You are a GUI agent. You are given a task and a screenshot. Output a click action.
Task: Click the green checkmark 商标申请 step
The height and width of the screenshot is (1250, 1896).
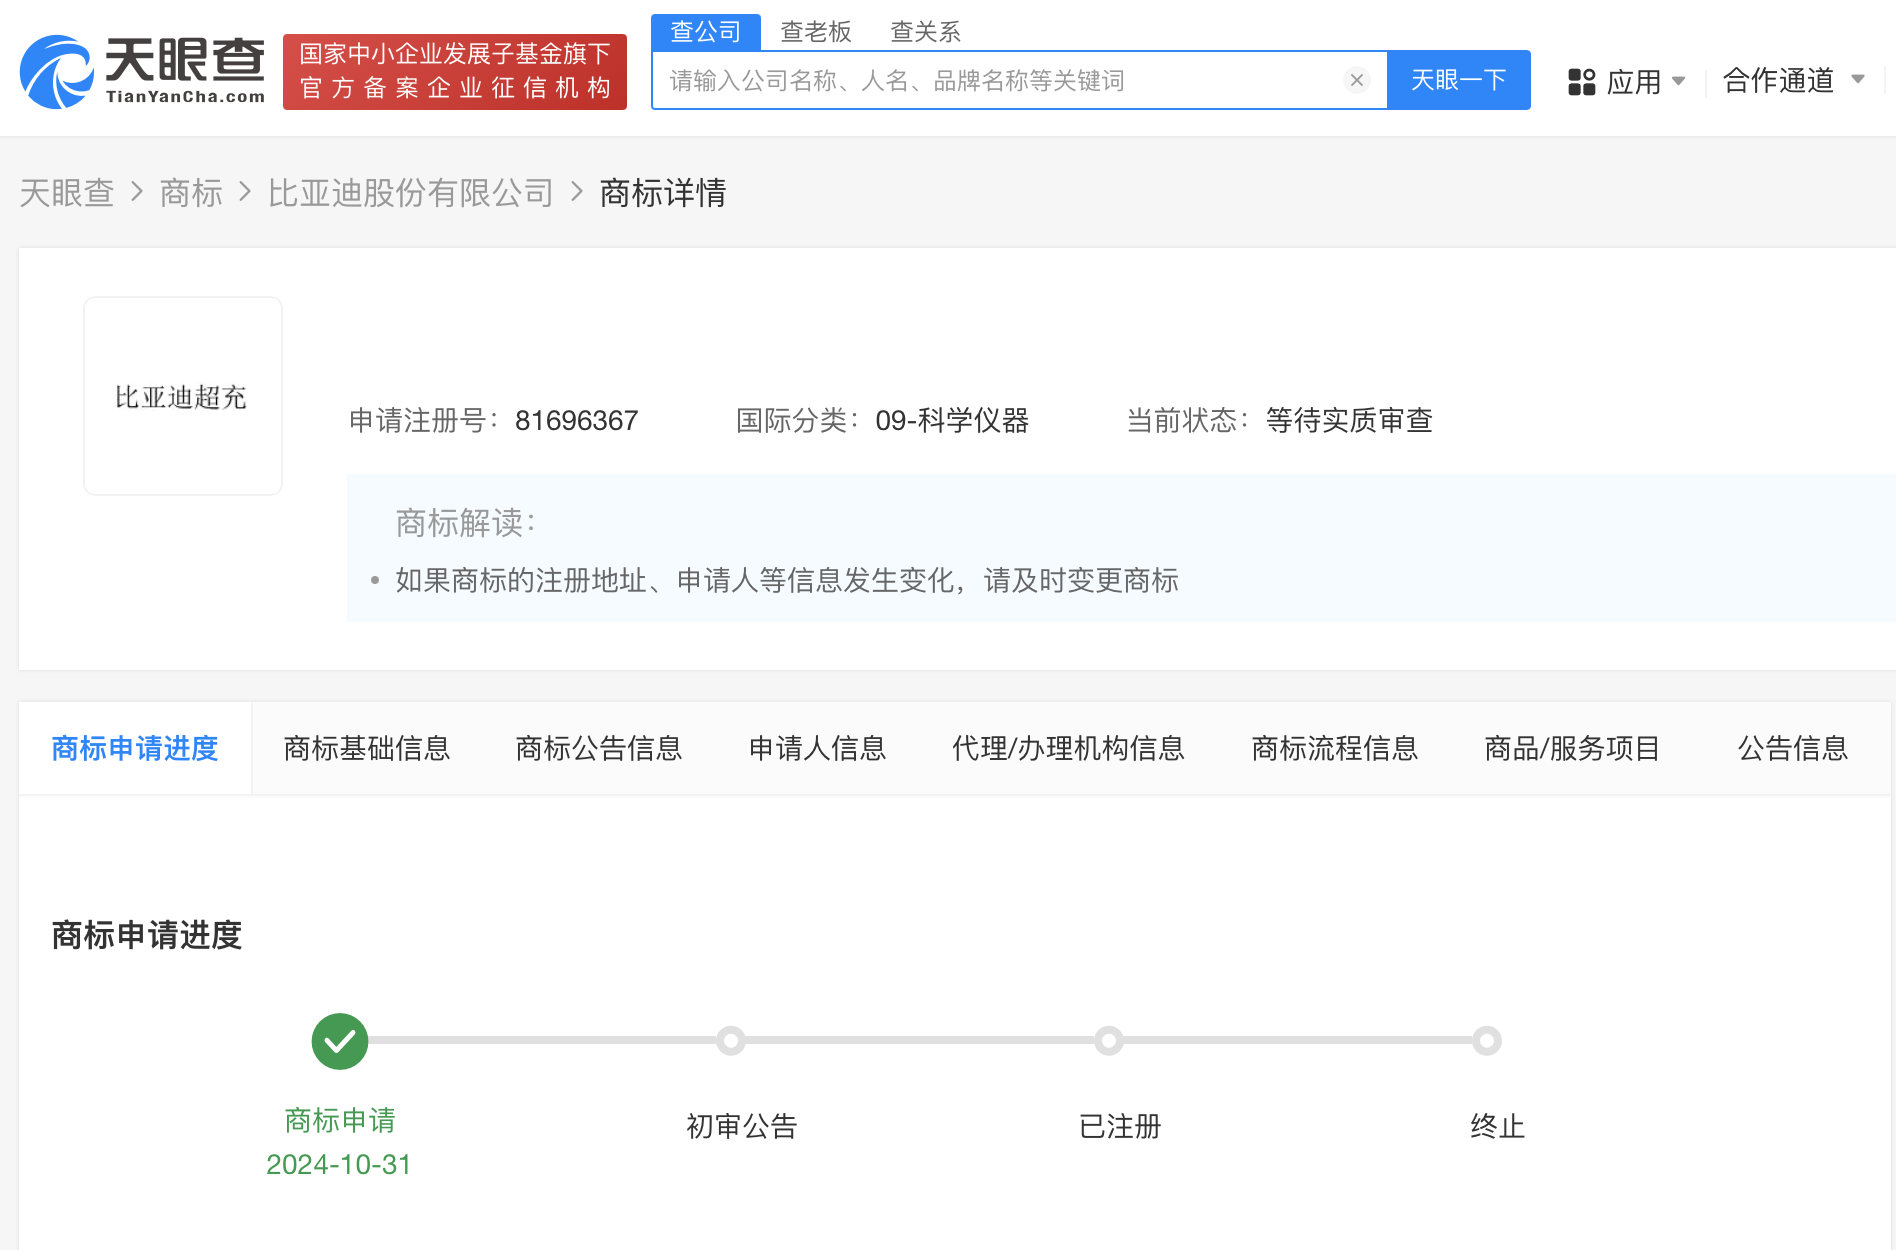pyautogui.click(x=340, y=1041)
